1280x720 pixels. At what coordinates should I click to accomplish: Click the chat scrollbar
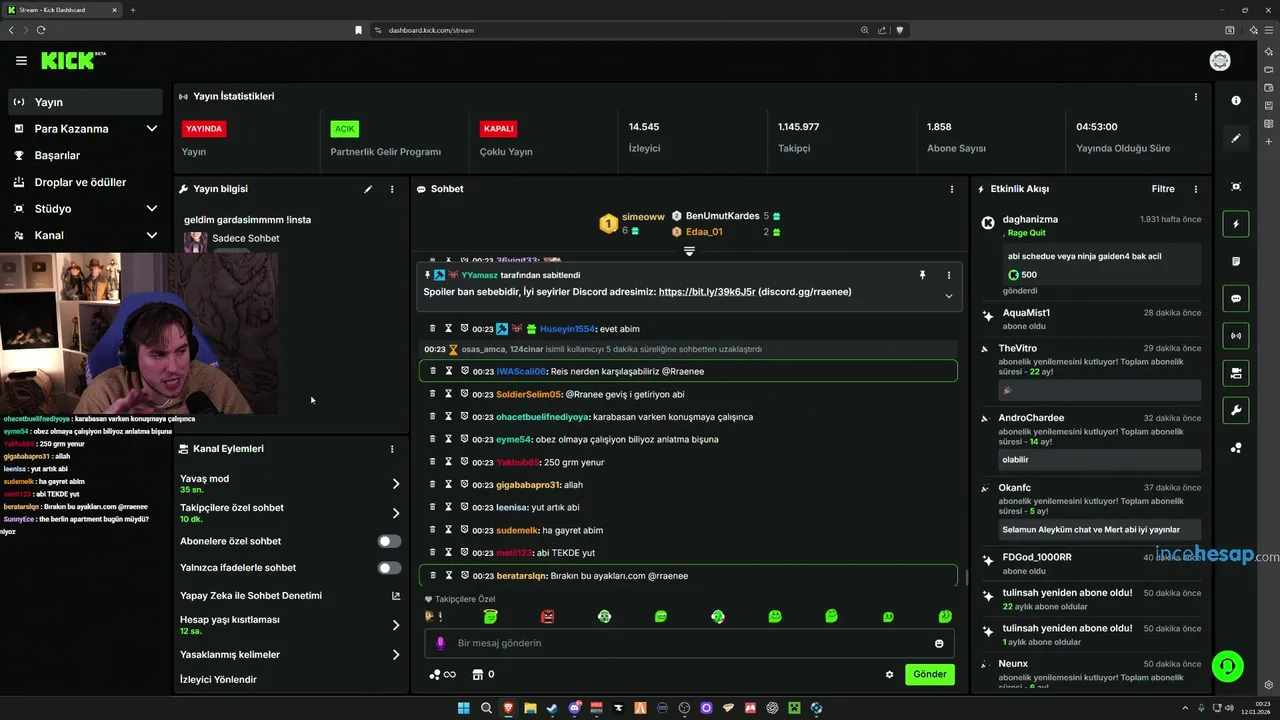pyautogui.click(x=965, y=577)
